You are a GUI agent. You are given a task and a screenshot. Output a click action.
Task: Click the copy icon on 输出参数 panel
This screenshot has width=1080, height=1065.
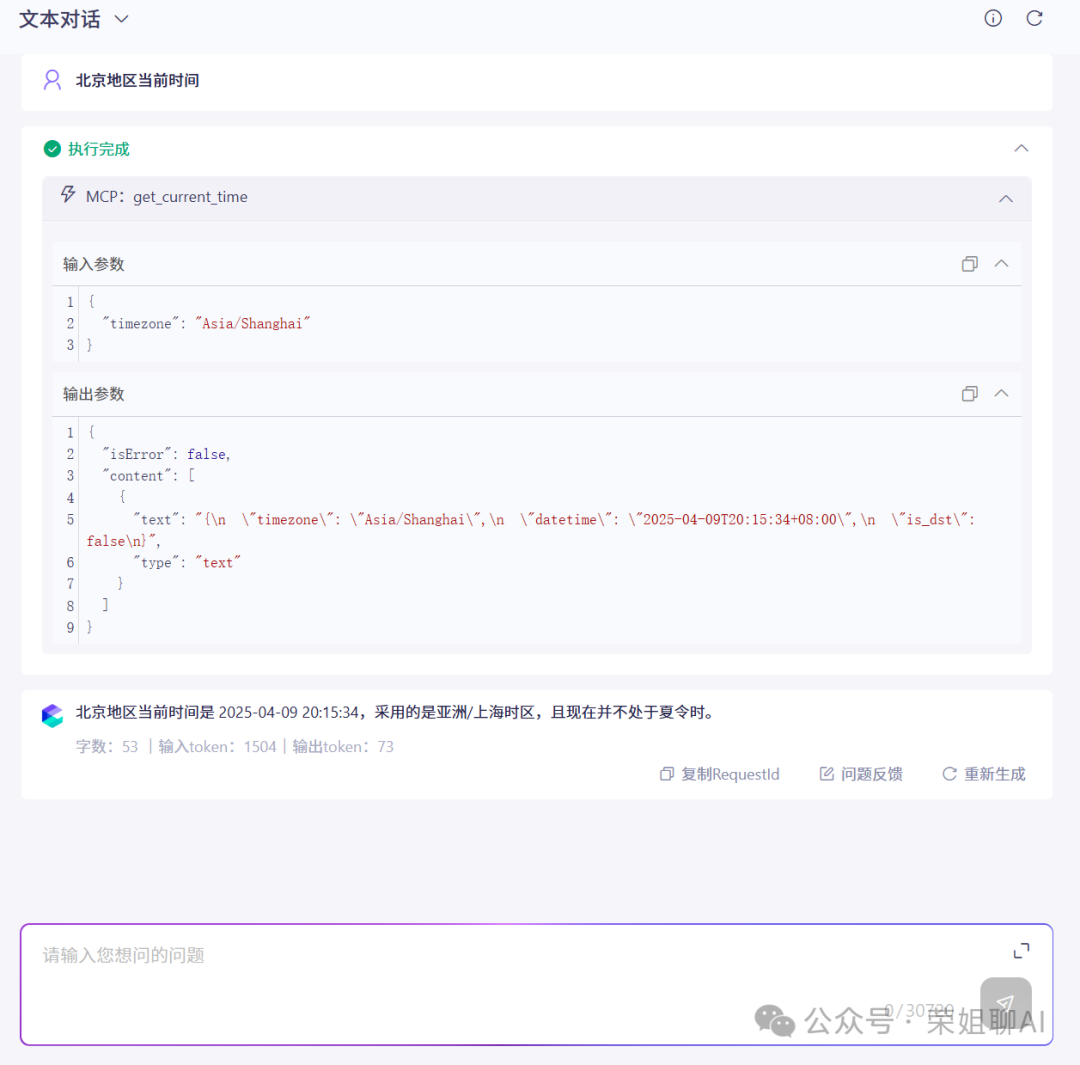click(969, 393)
